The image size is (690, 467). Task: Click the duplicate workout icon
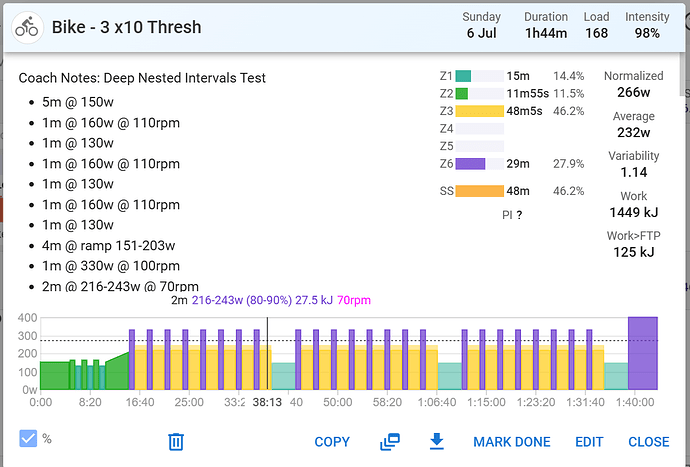click(390, 441)
